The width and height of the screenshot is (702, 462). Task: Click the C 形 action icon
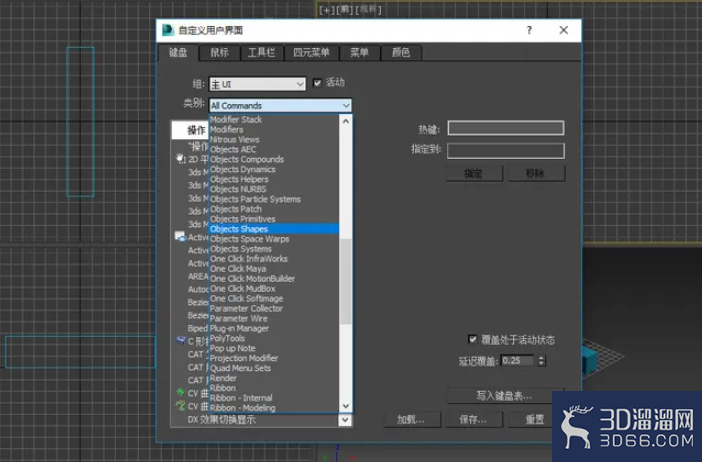click(180, 340)
